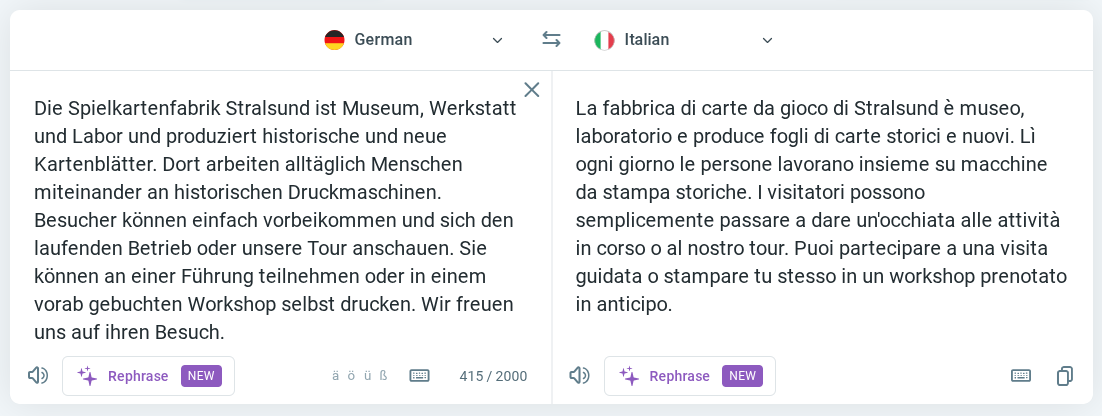The height and width of the screenshot is (416, 1102).
Task: Rephrase the Italian translated text
Action: pos(690,376)
